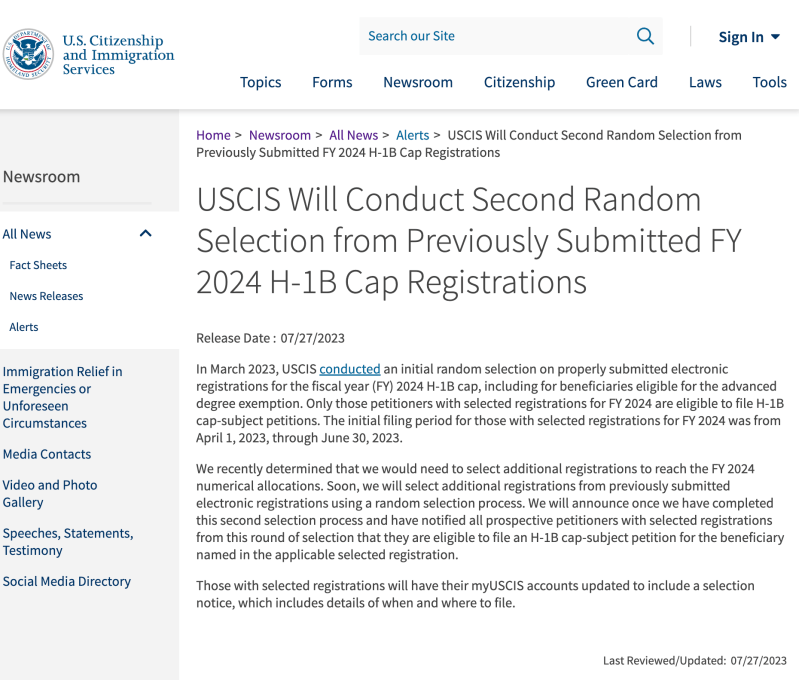799x680 pixels.
Task: Open Media Contacts sidebar link
Action: coord(47,454)
